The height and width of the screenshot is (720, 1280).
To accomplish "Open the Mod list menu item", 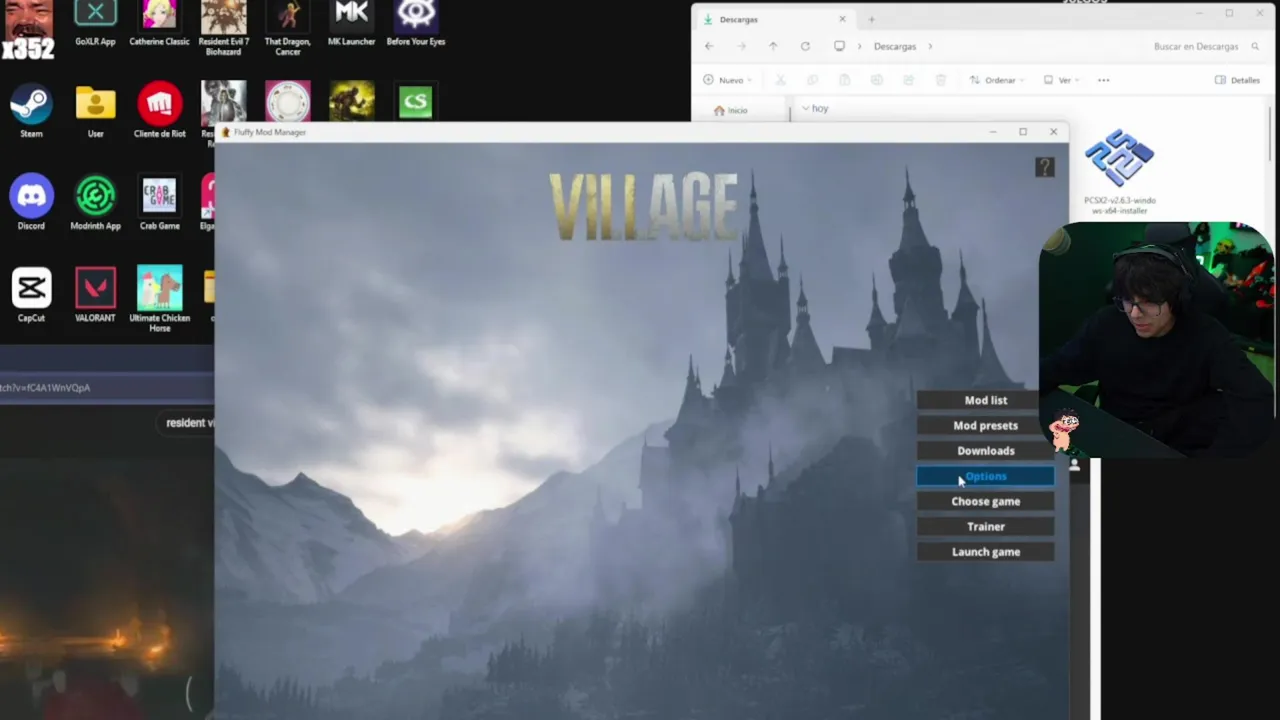I will [985, 400].
